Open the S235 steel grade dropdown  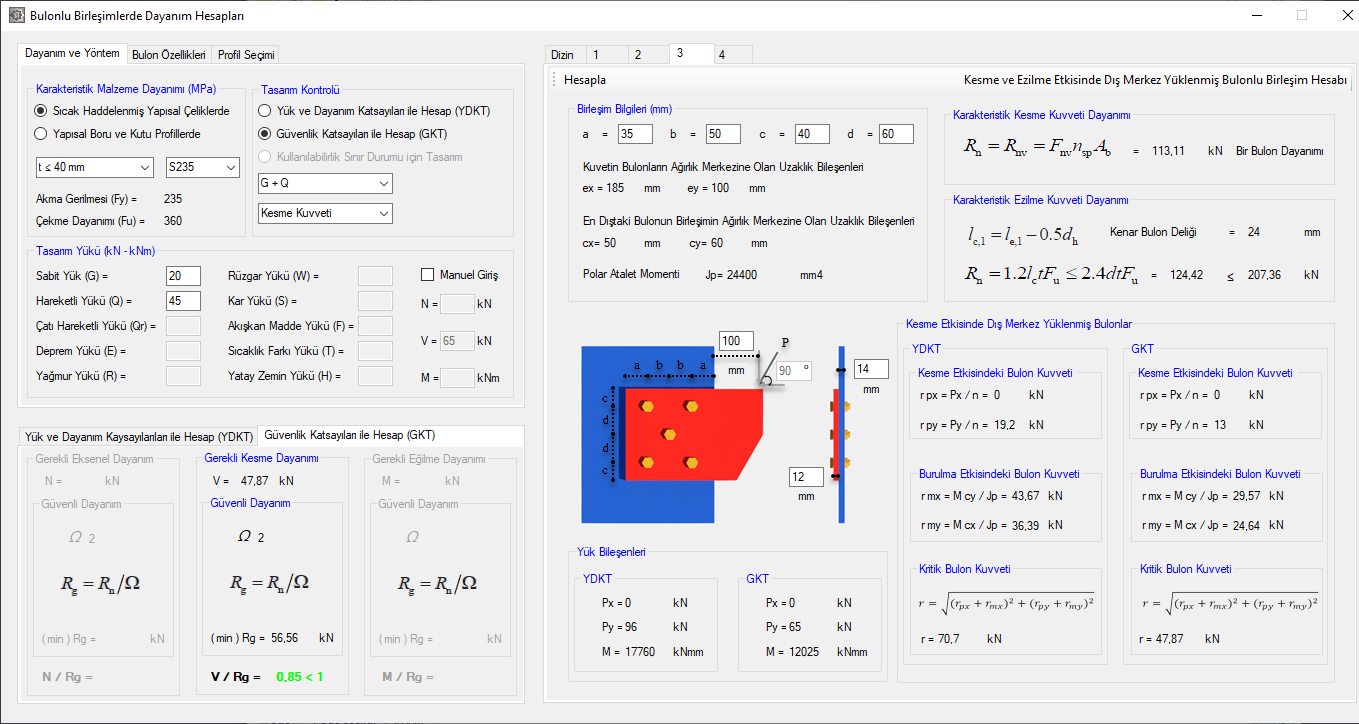(x=203, y=167)
